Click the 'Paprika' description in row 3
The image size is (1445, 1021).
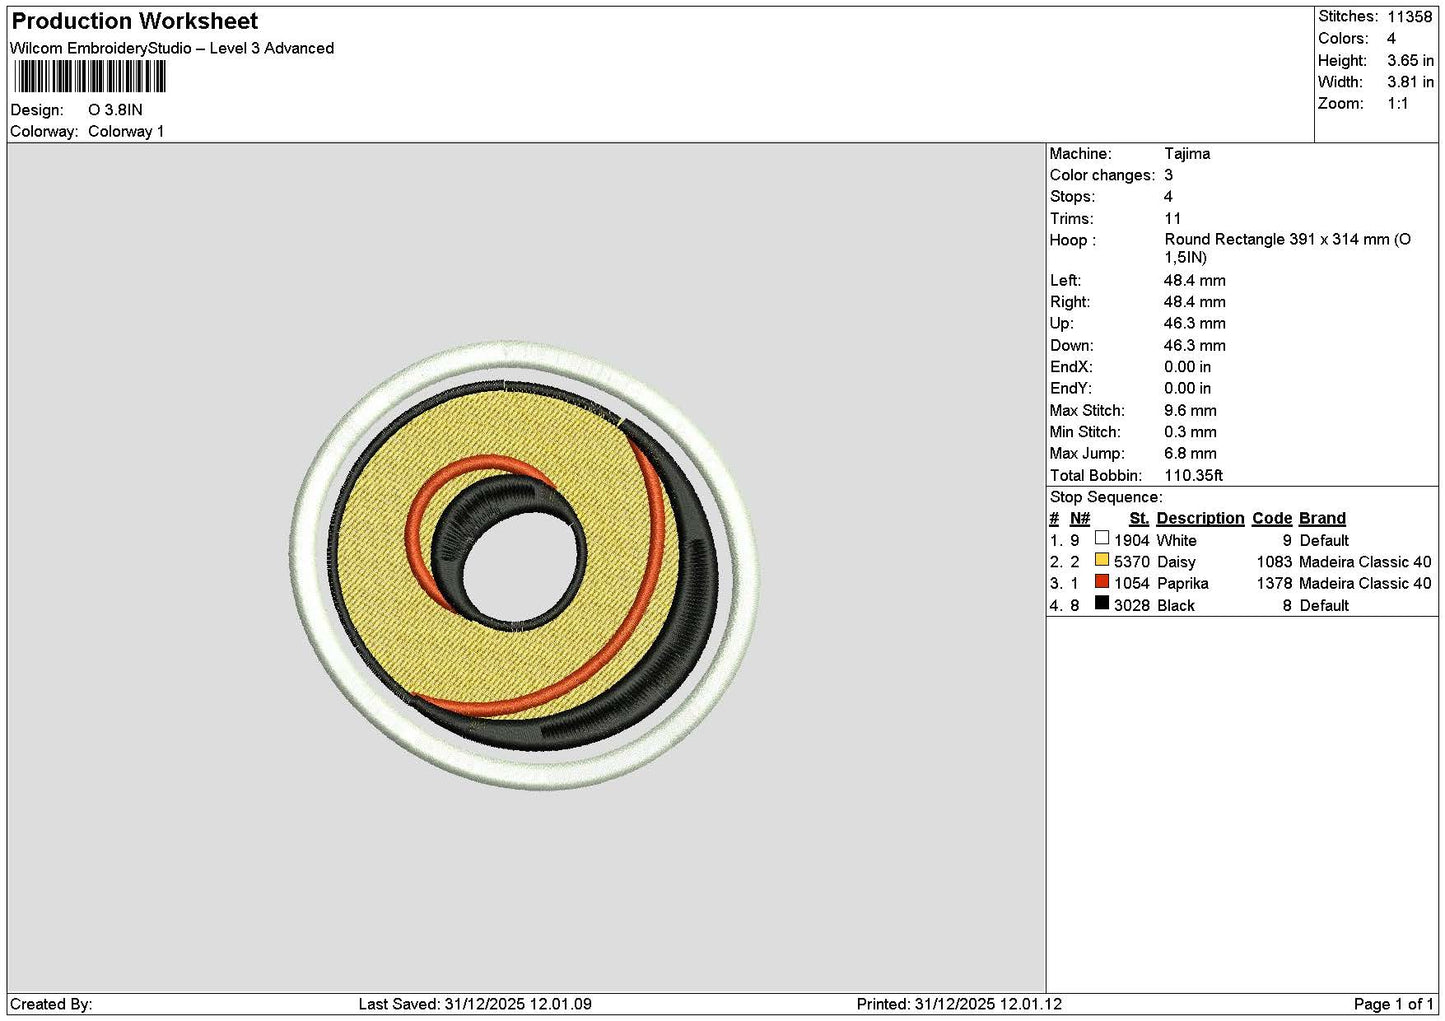tap(1182, 584)
